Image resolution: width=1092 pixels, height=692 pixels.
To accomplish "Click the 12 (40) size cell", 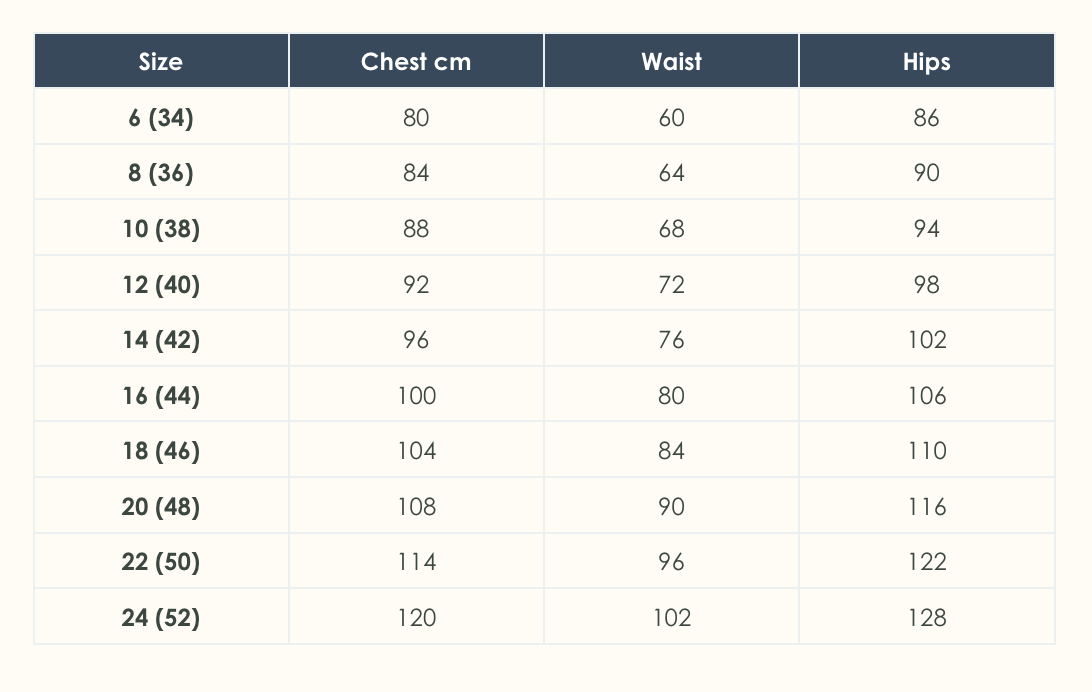I will pyautogui.click(x=161, y=285).
